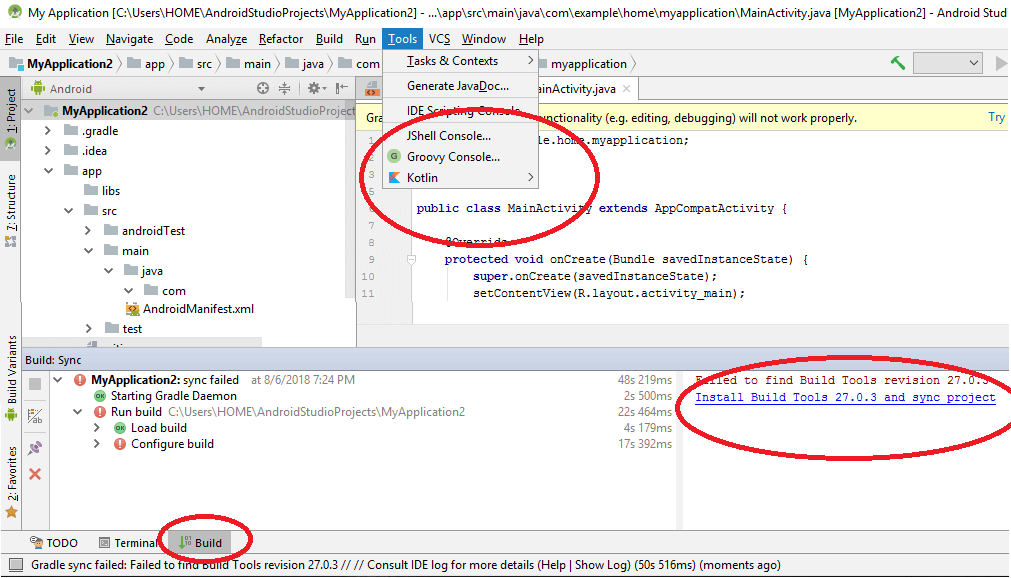
Task: Expand the .idea folder
Action: click(x=48, y=151)
